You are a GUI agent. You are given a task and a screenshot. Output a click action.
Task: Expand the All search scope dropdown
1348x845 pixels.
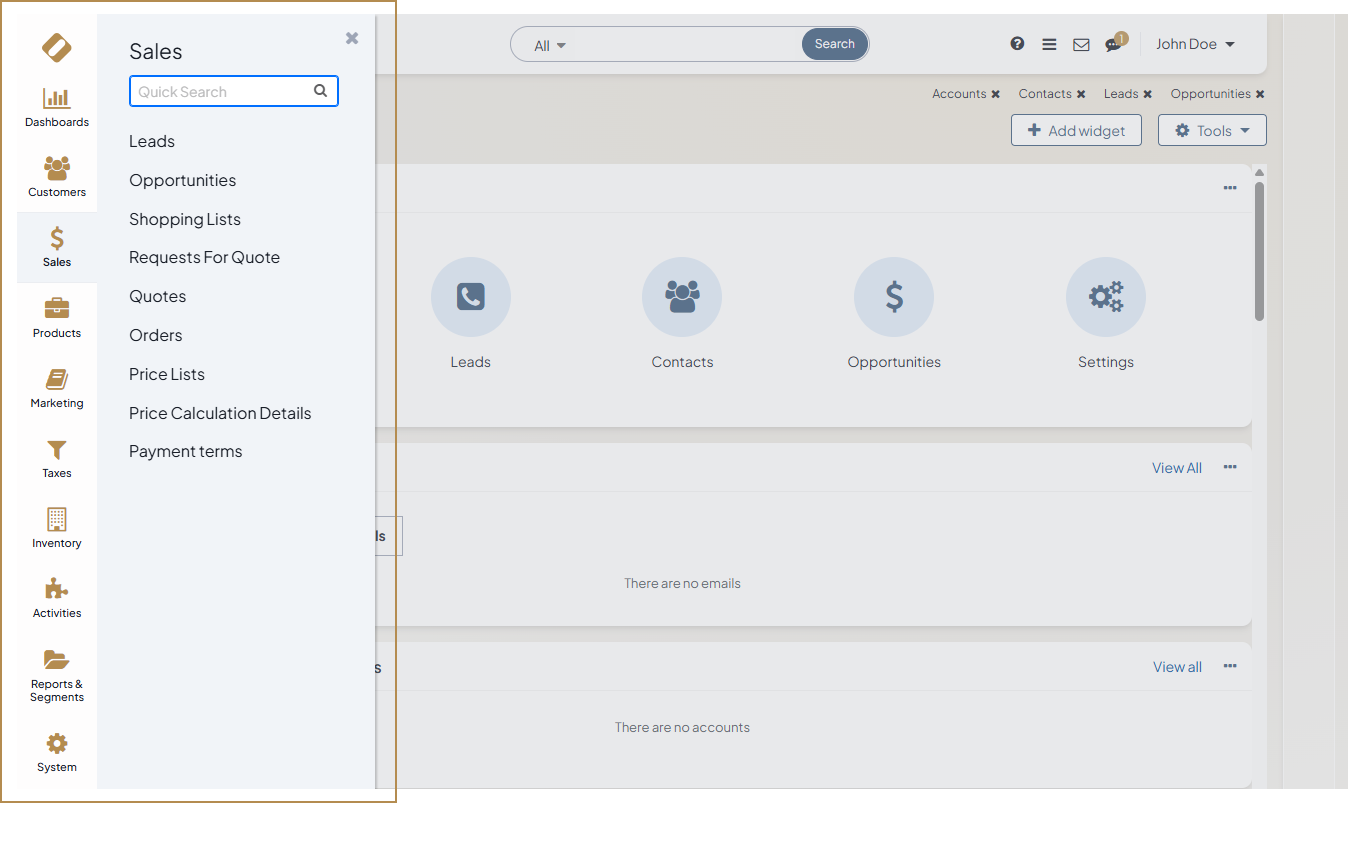click(x=550, y=45)
